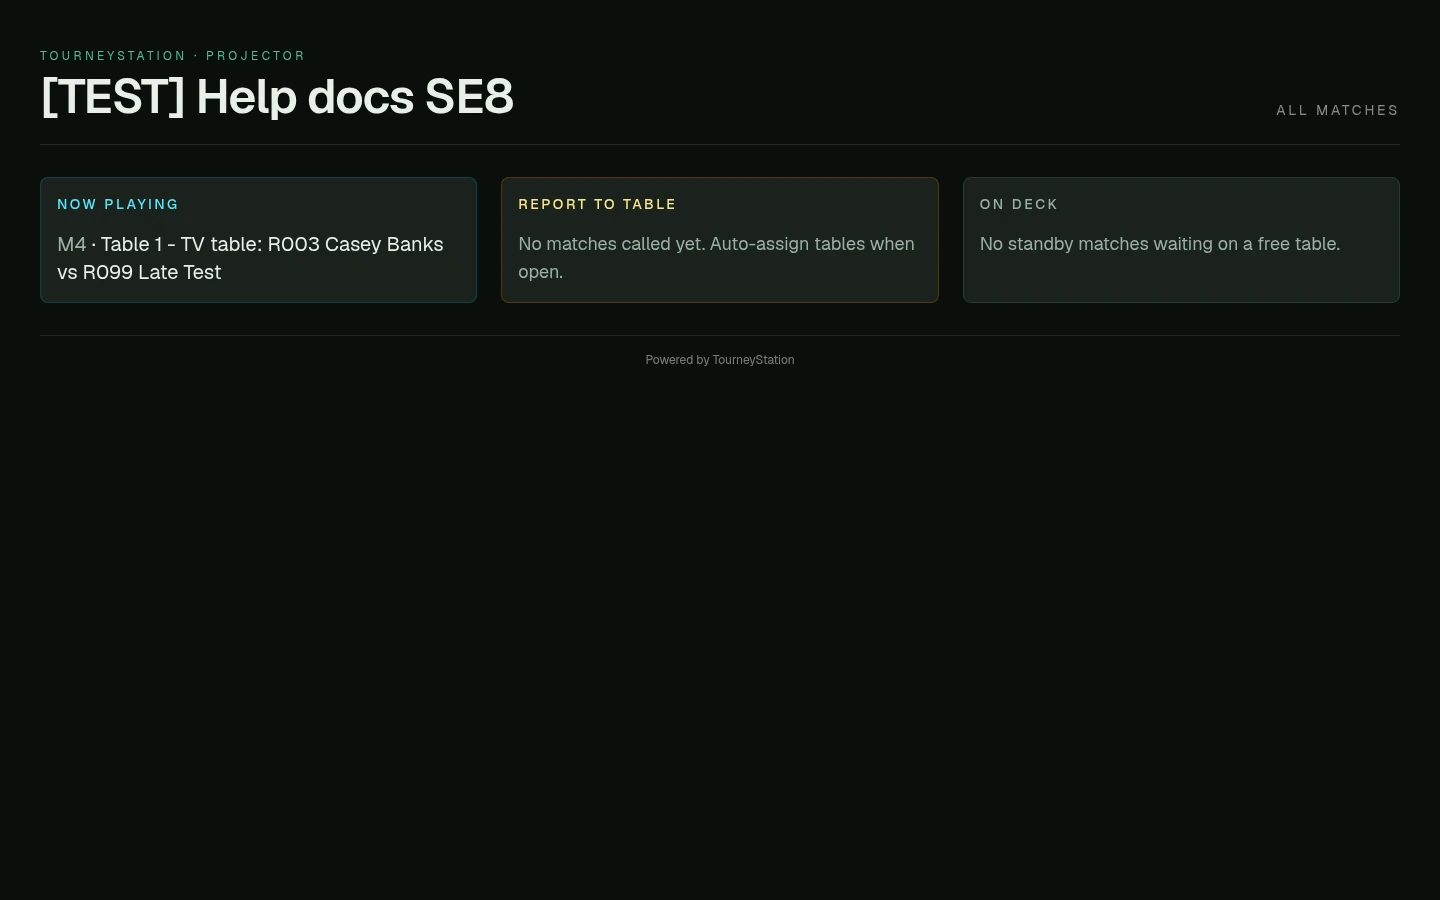Open the ALL MATCHES link
The image size is (1440, 900).
tap(1337, 110)
